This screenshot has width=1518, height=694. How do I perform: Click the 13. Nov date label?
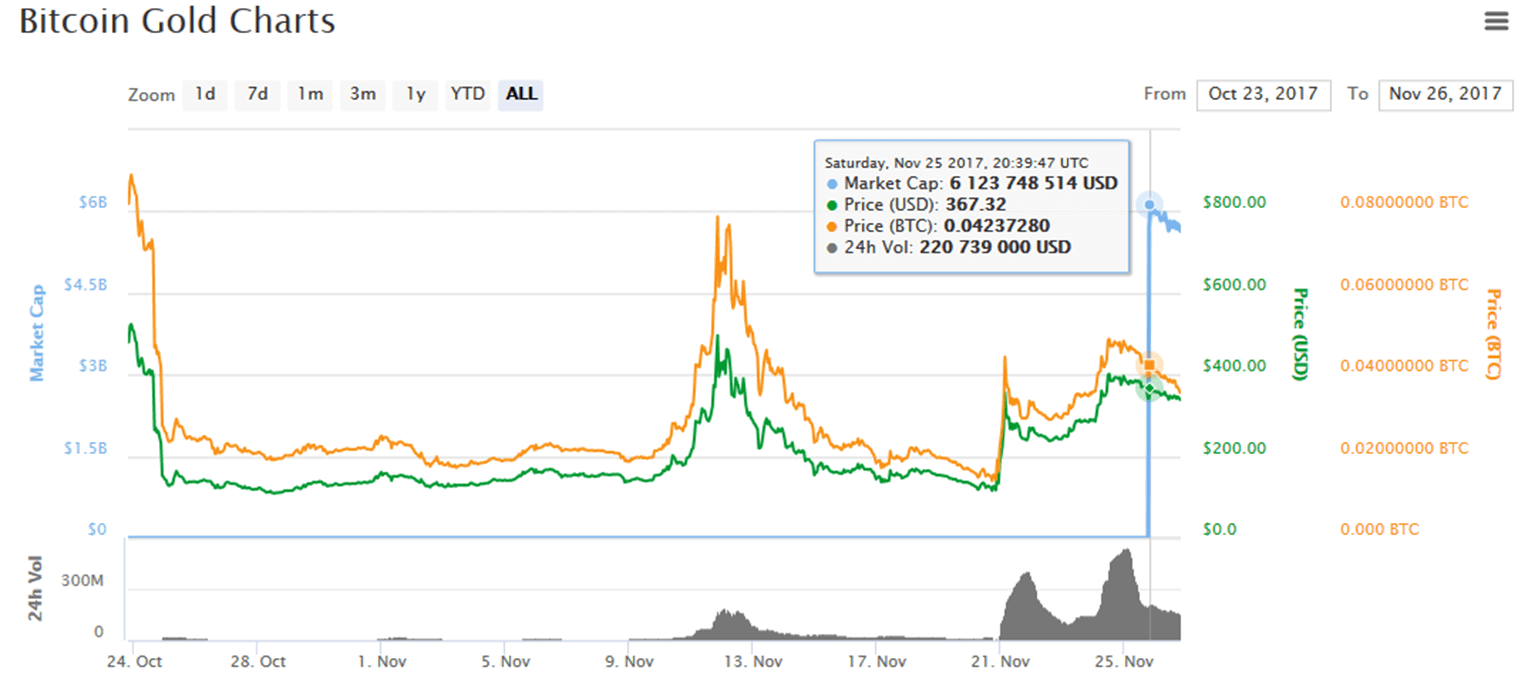tap(752, 662)
